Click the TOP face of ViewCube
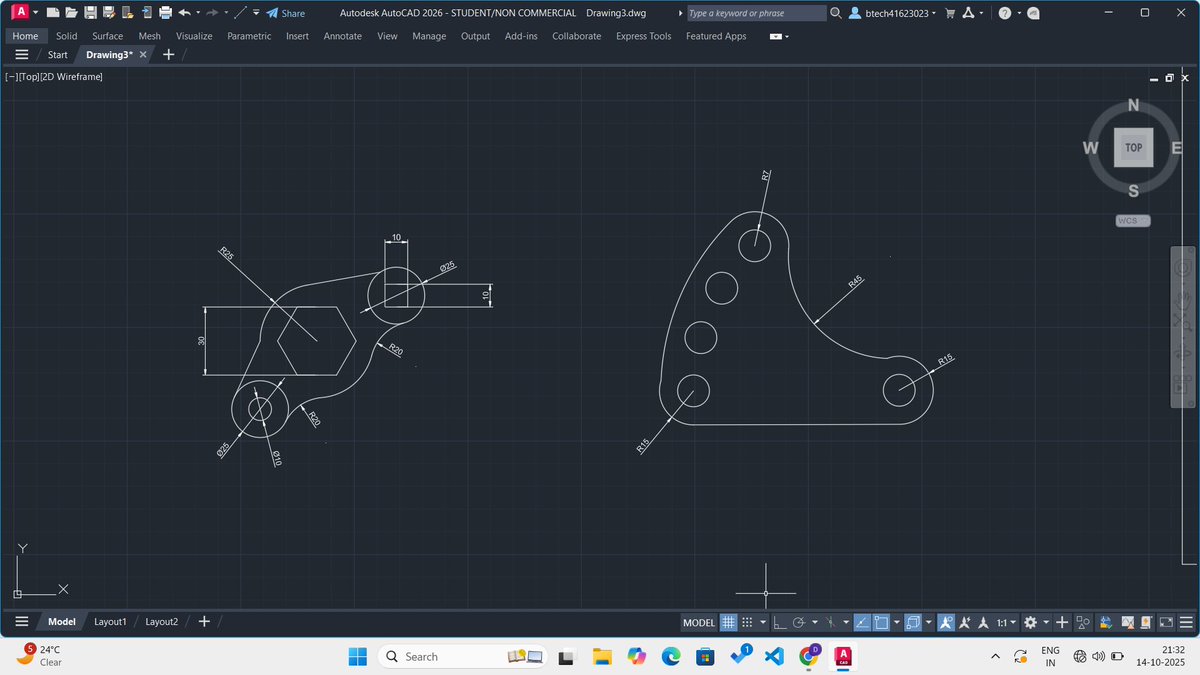Screen dimensions: 1200x675 [x=1133, y=147]
